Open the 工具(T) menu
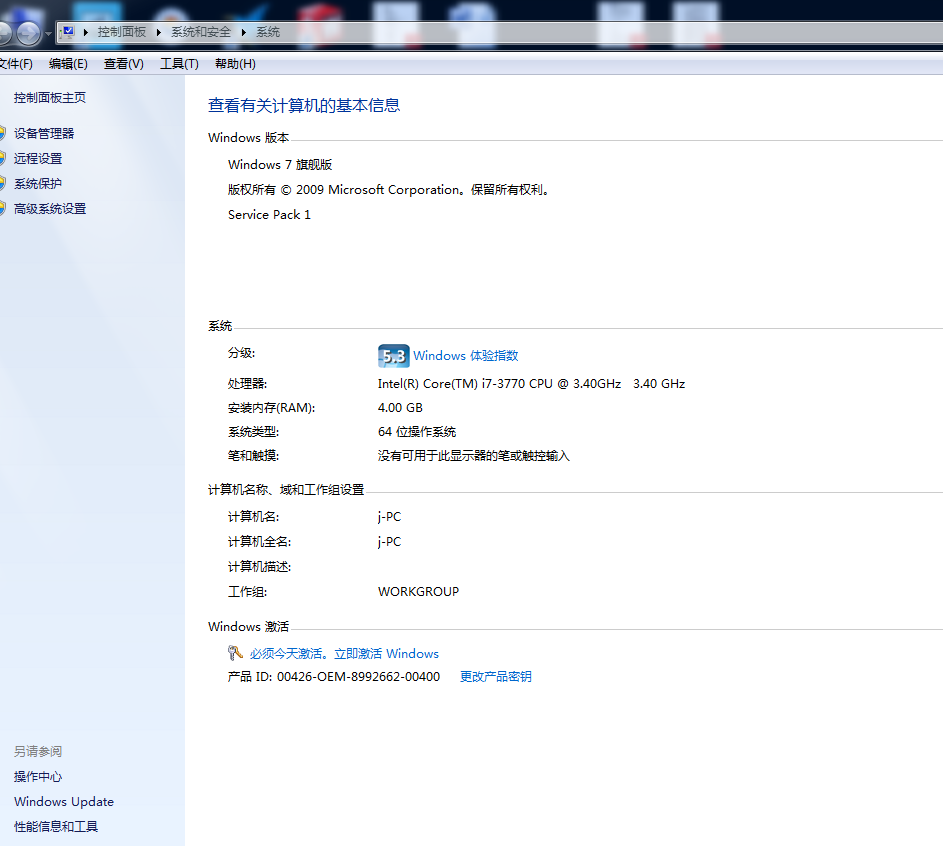Viewport: 943px width, 846px height. 179,64
